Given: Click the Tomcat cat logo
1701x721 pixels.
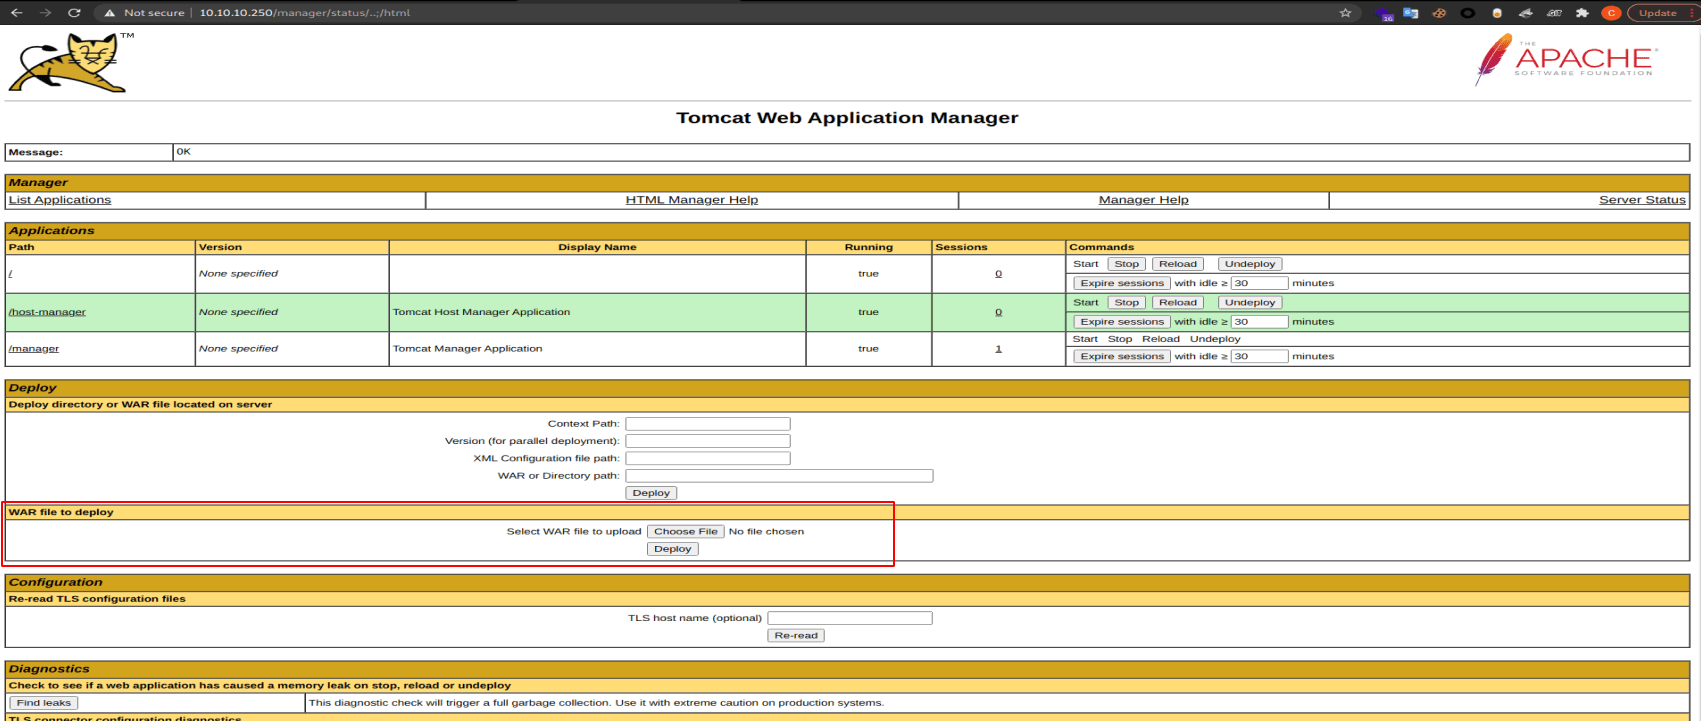Looking at the screenshot, I should 69,62.
